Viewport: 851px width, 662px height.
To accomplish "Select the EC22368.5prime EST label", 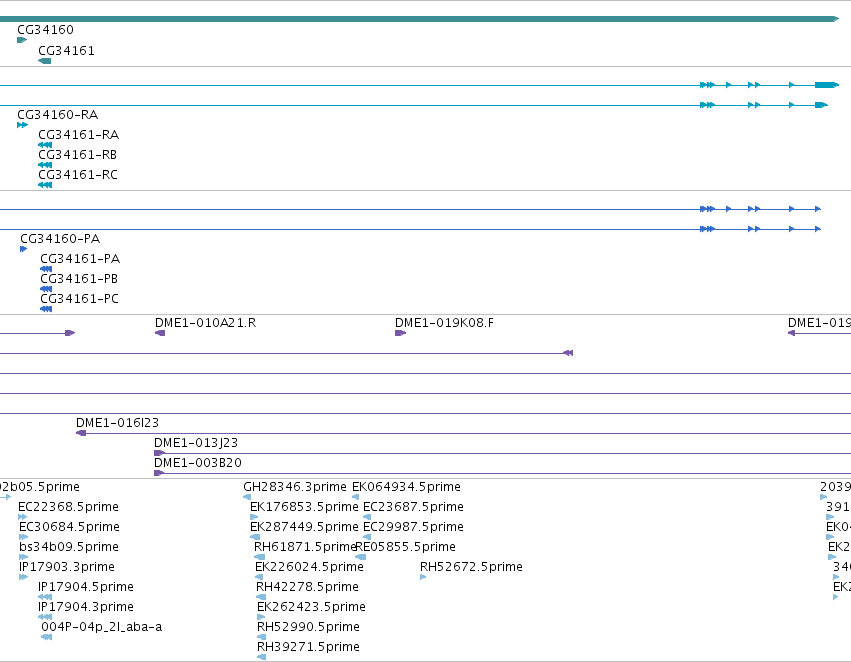I will point(68,507).
